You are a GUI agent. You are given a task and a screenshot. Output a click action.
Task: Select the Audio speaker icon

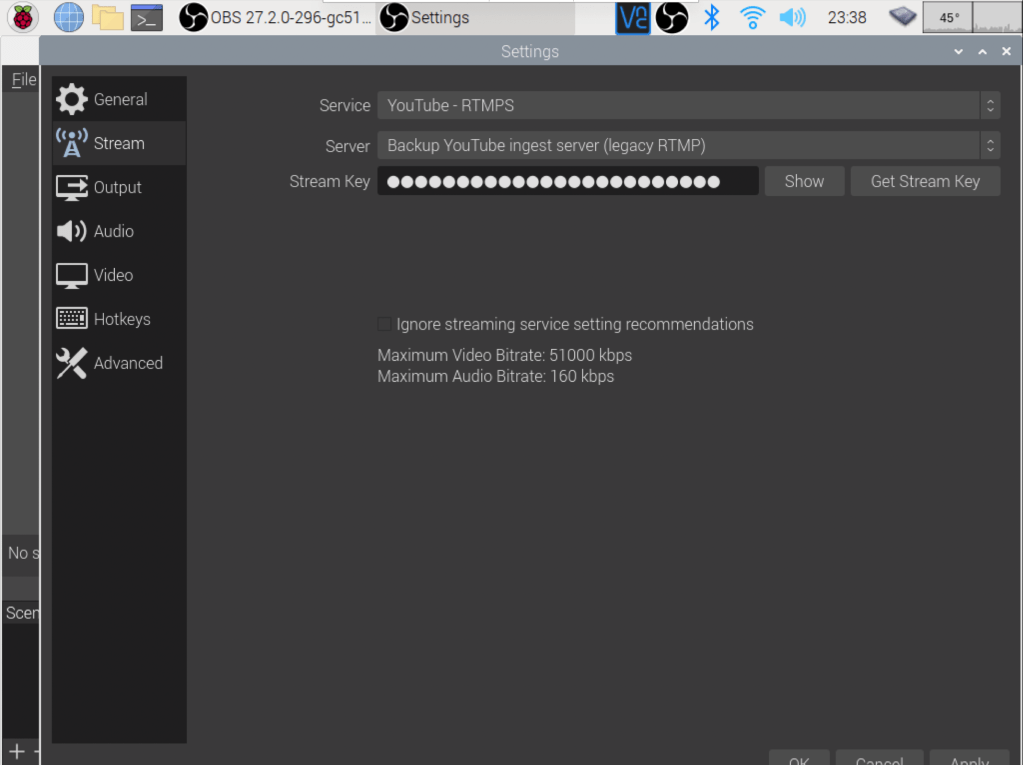point(71,231)
